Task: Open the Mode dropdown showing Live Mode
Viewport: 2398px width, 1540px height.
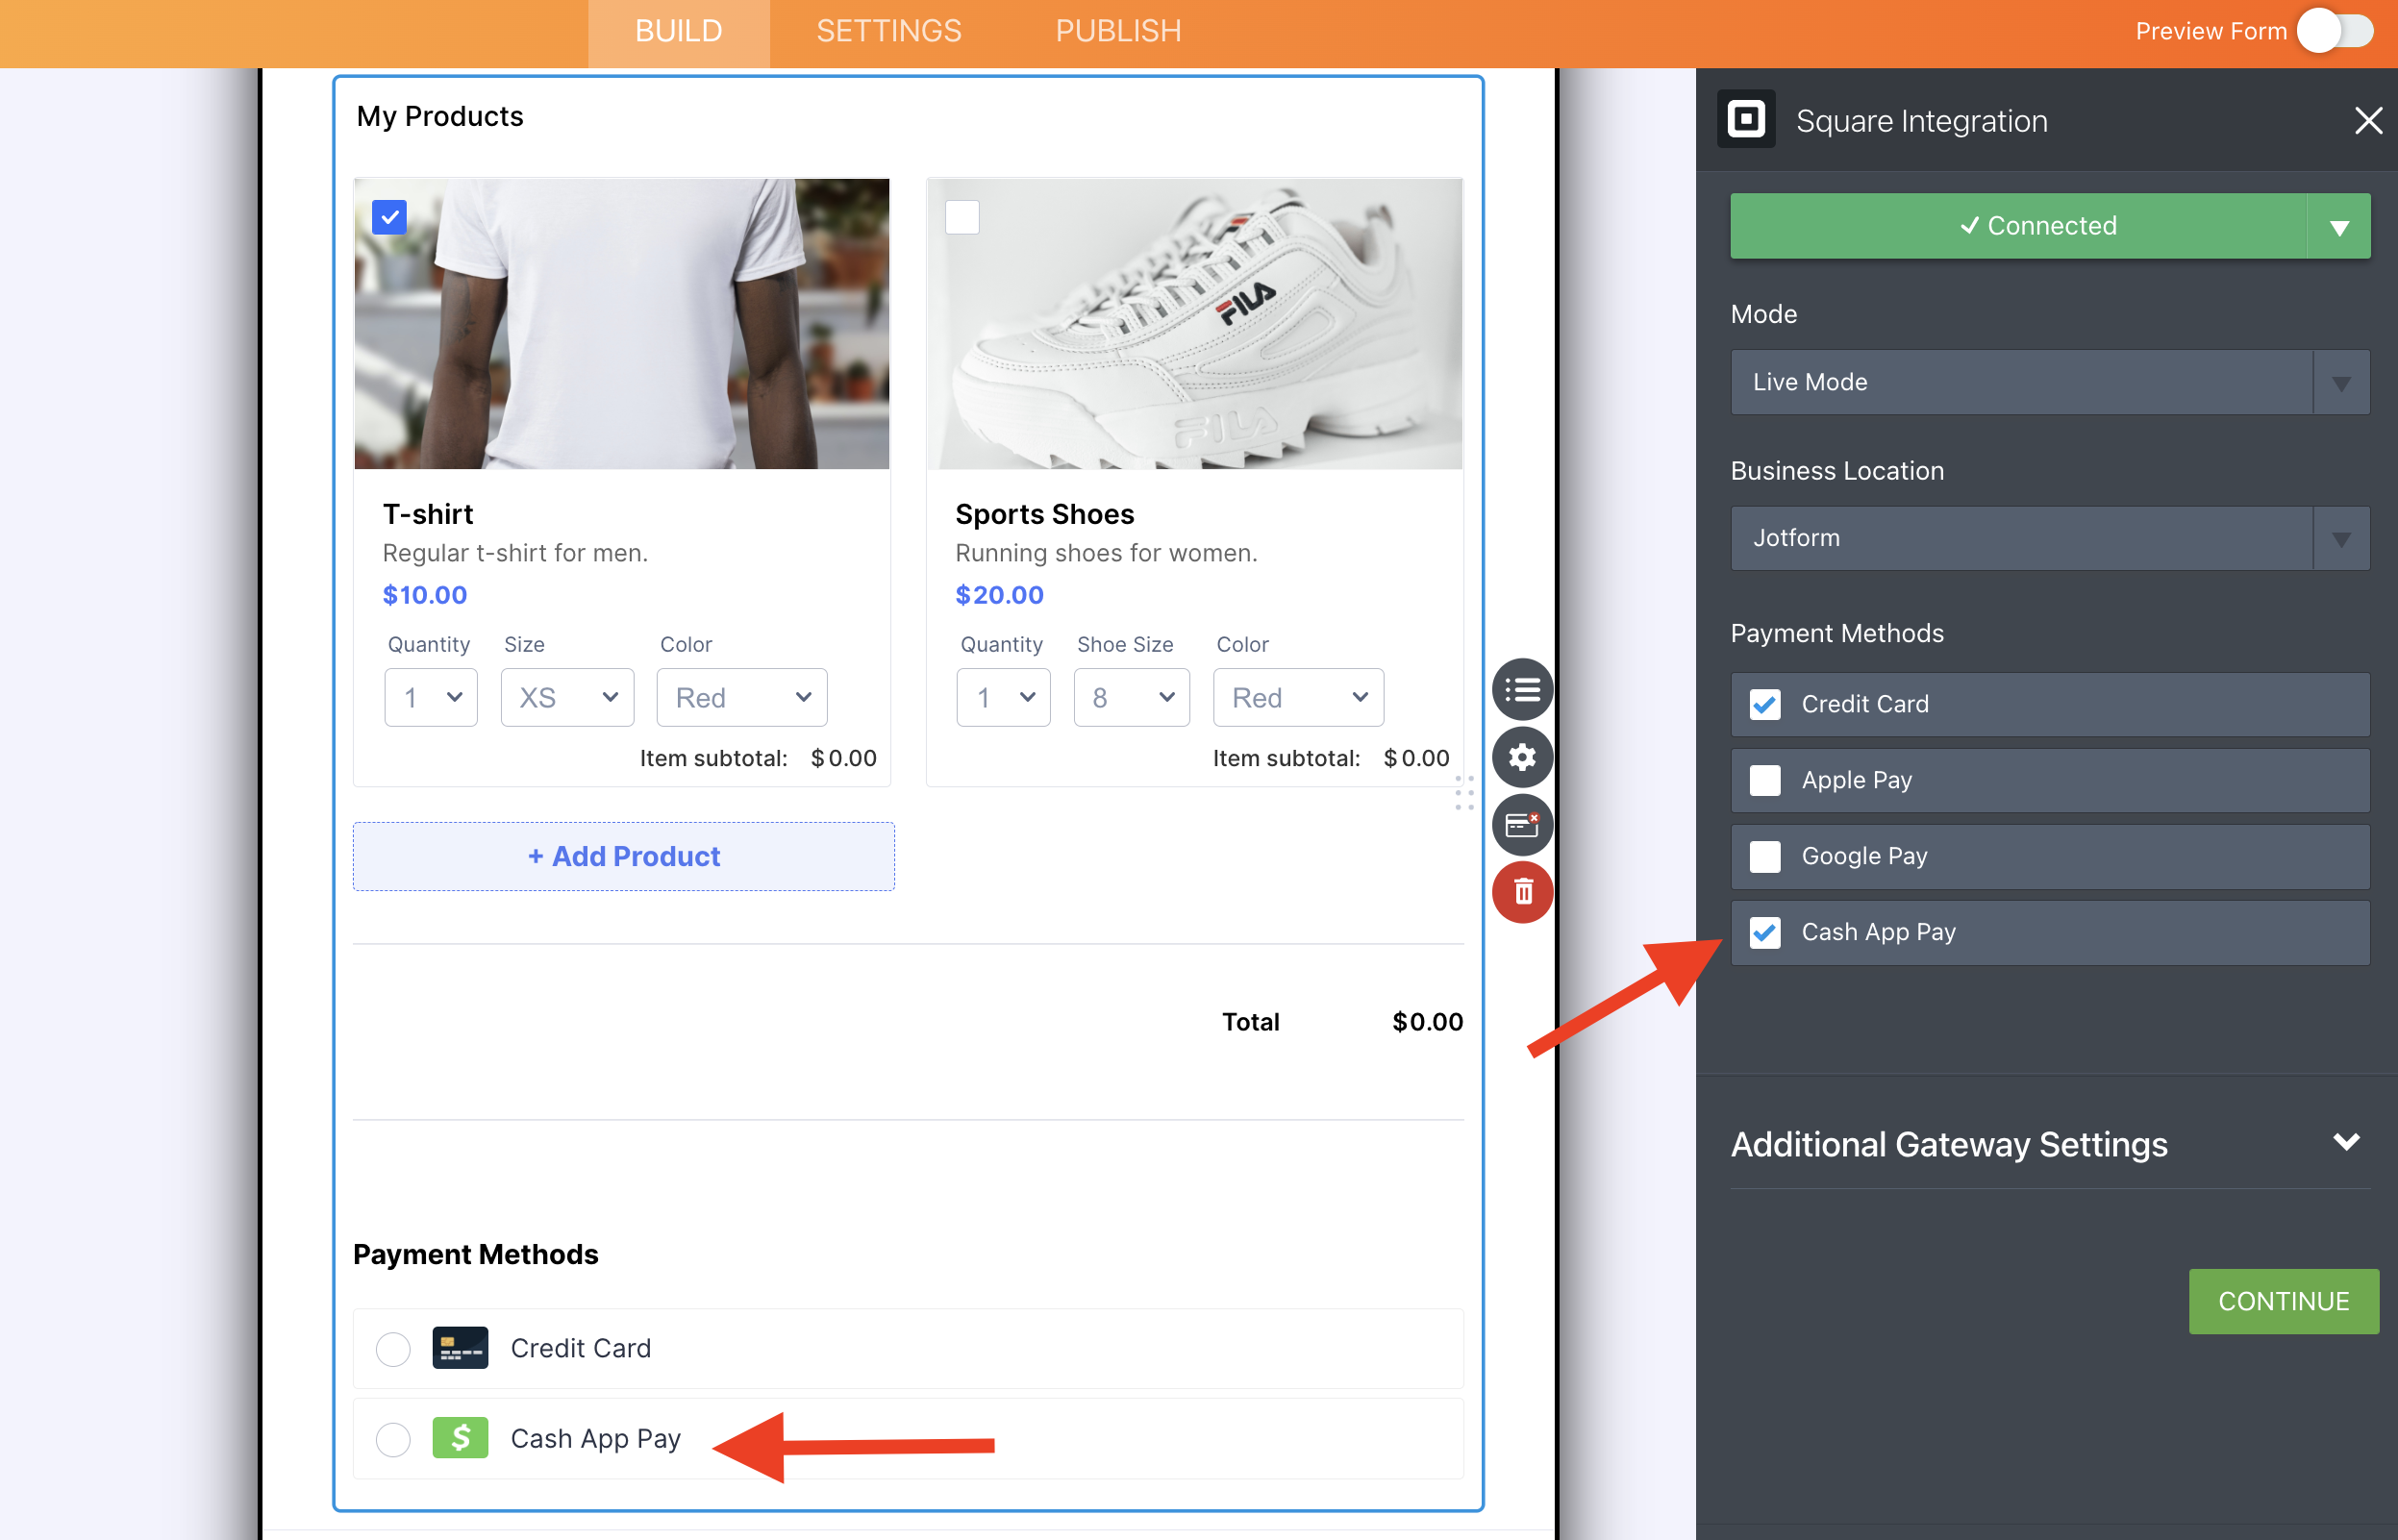Action: pyautogui.click(x=2050, y=382)
